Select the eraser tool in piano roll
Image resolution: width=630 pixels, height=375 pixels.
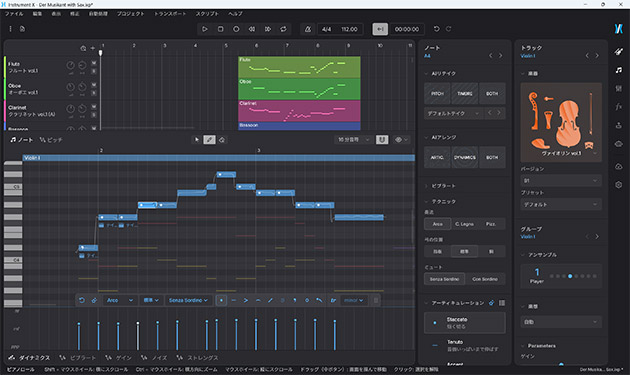pyautogui.click(x=222, y=139)
